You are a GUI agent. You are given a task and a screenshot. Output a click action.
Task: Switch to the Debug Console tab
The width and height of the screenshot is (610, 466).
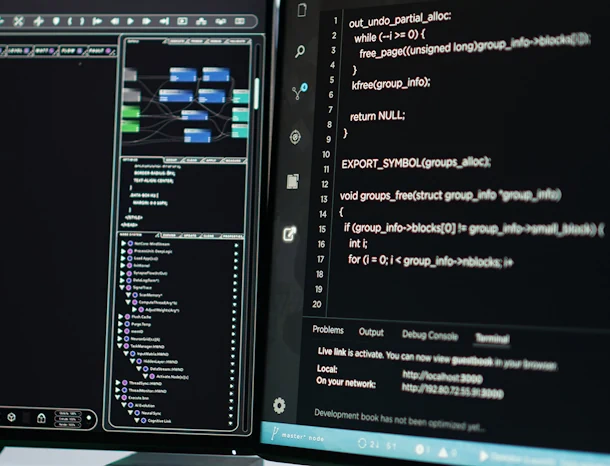[430, 335]
